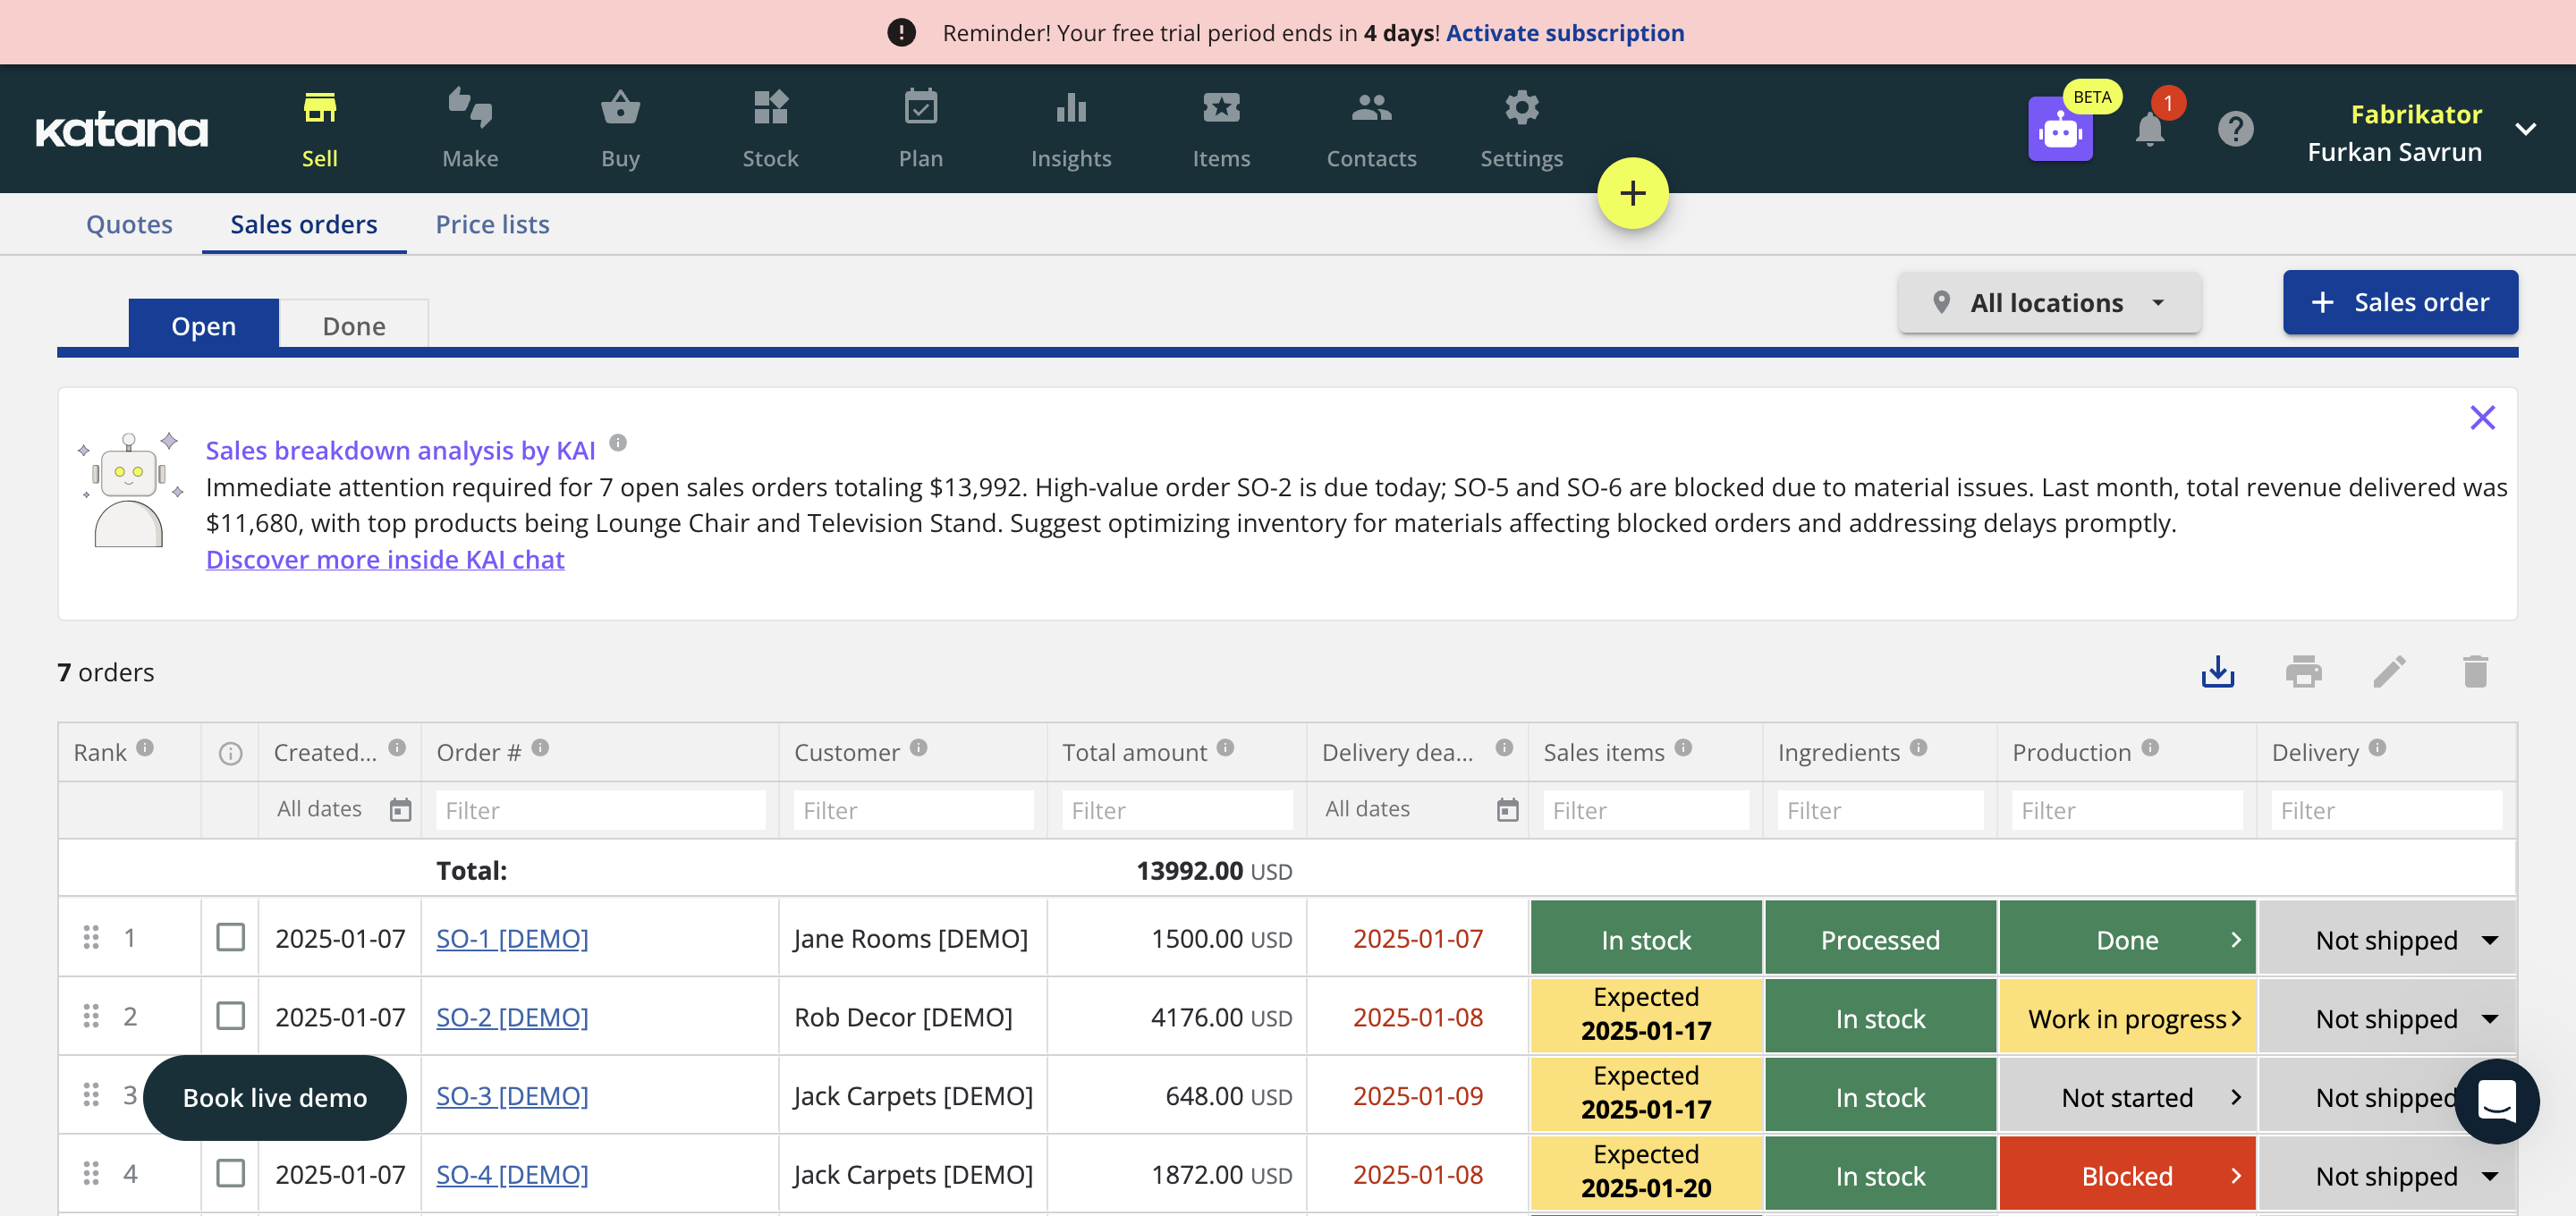The height and width of the screenshot is (1216, 2576).
Task: Click the Order # filter field
Action: tap(600, 810)
